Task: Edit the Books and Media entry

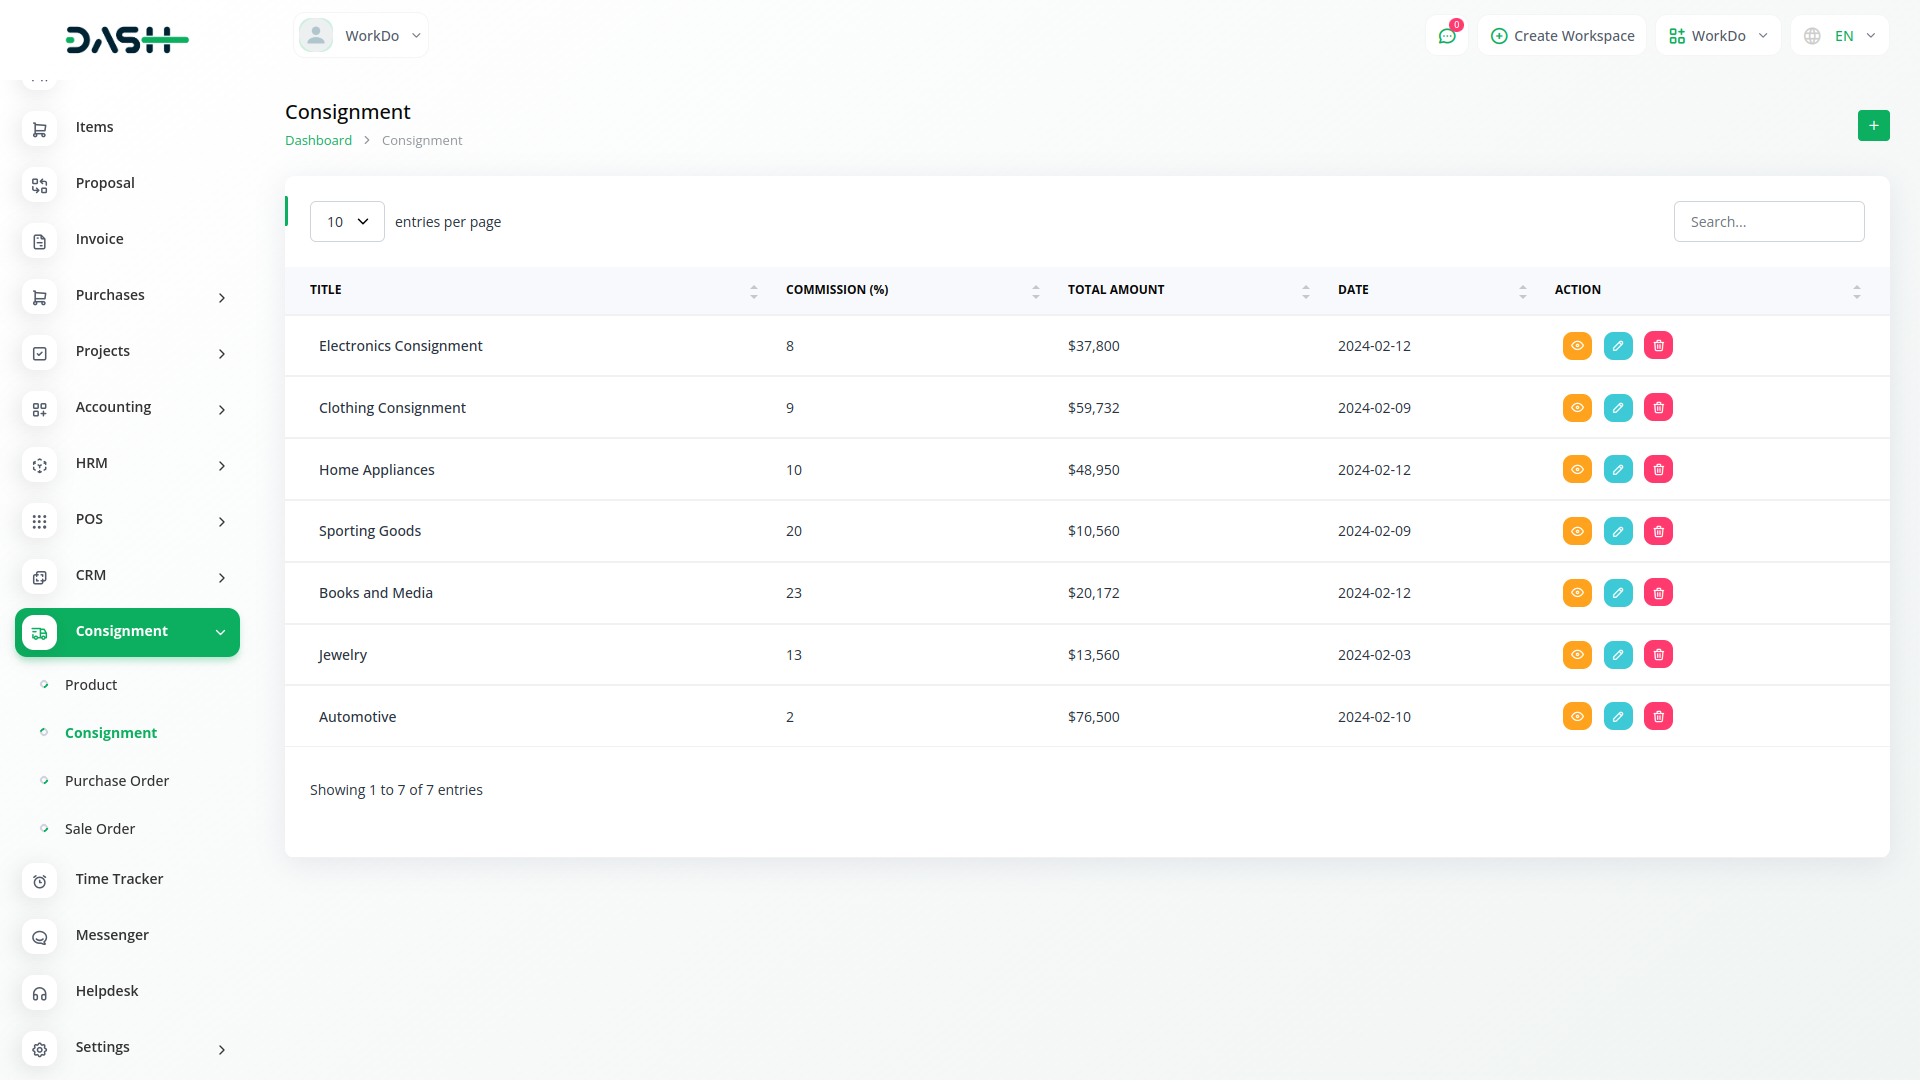Action: point(1618,593)
